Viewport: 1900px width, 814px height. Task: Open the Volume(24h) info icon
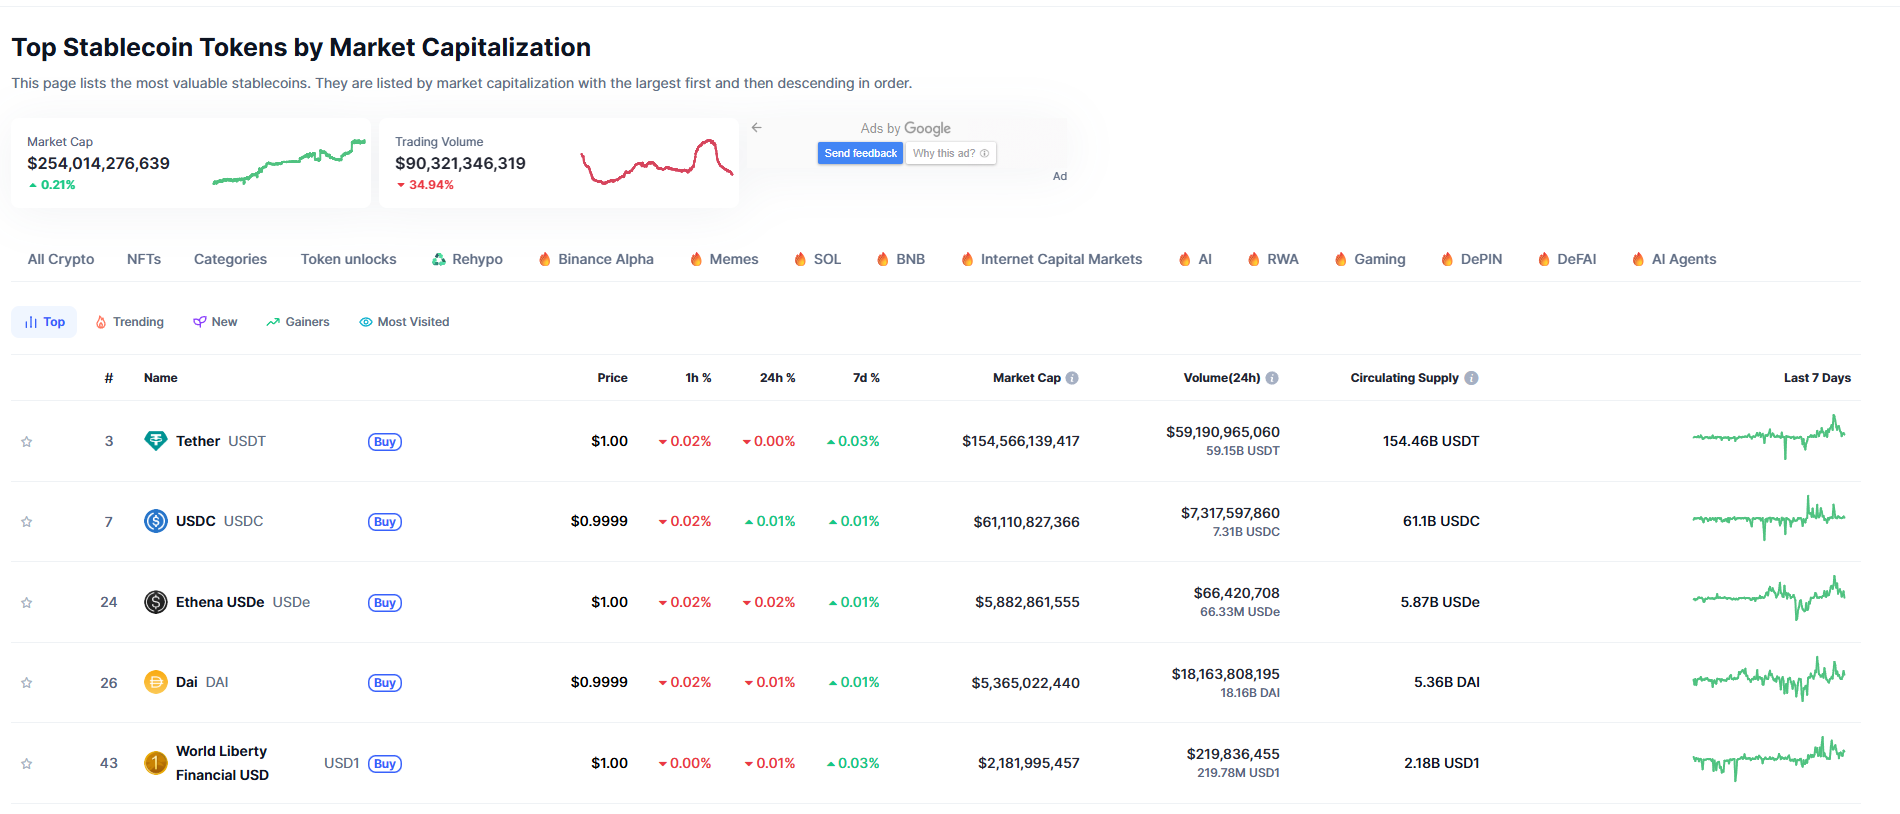1272,378
